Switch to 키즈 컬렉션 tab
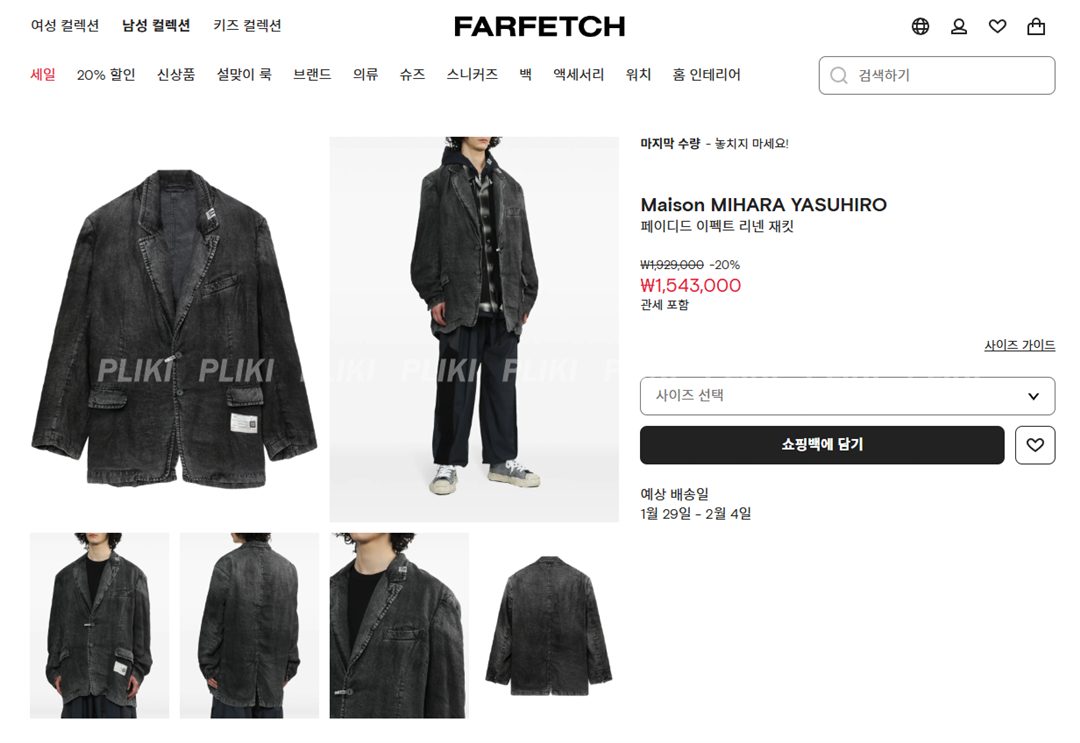This screenshot has height=743, width=1080. [247, 25]
